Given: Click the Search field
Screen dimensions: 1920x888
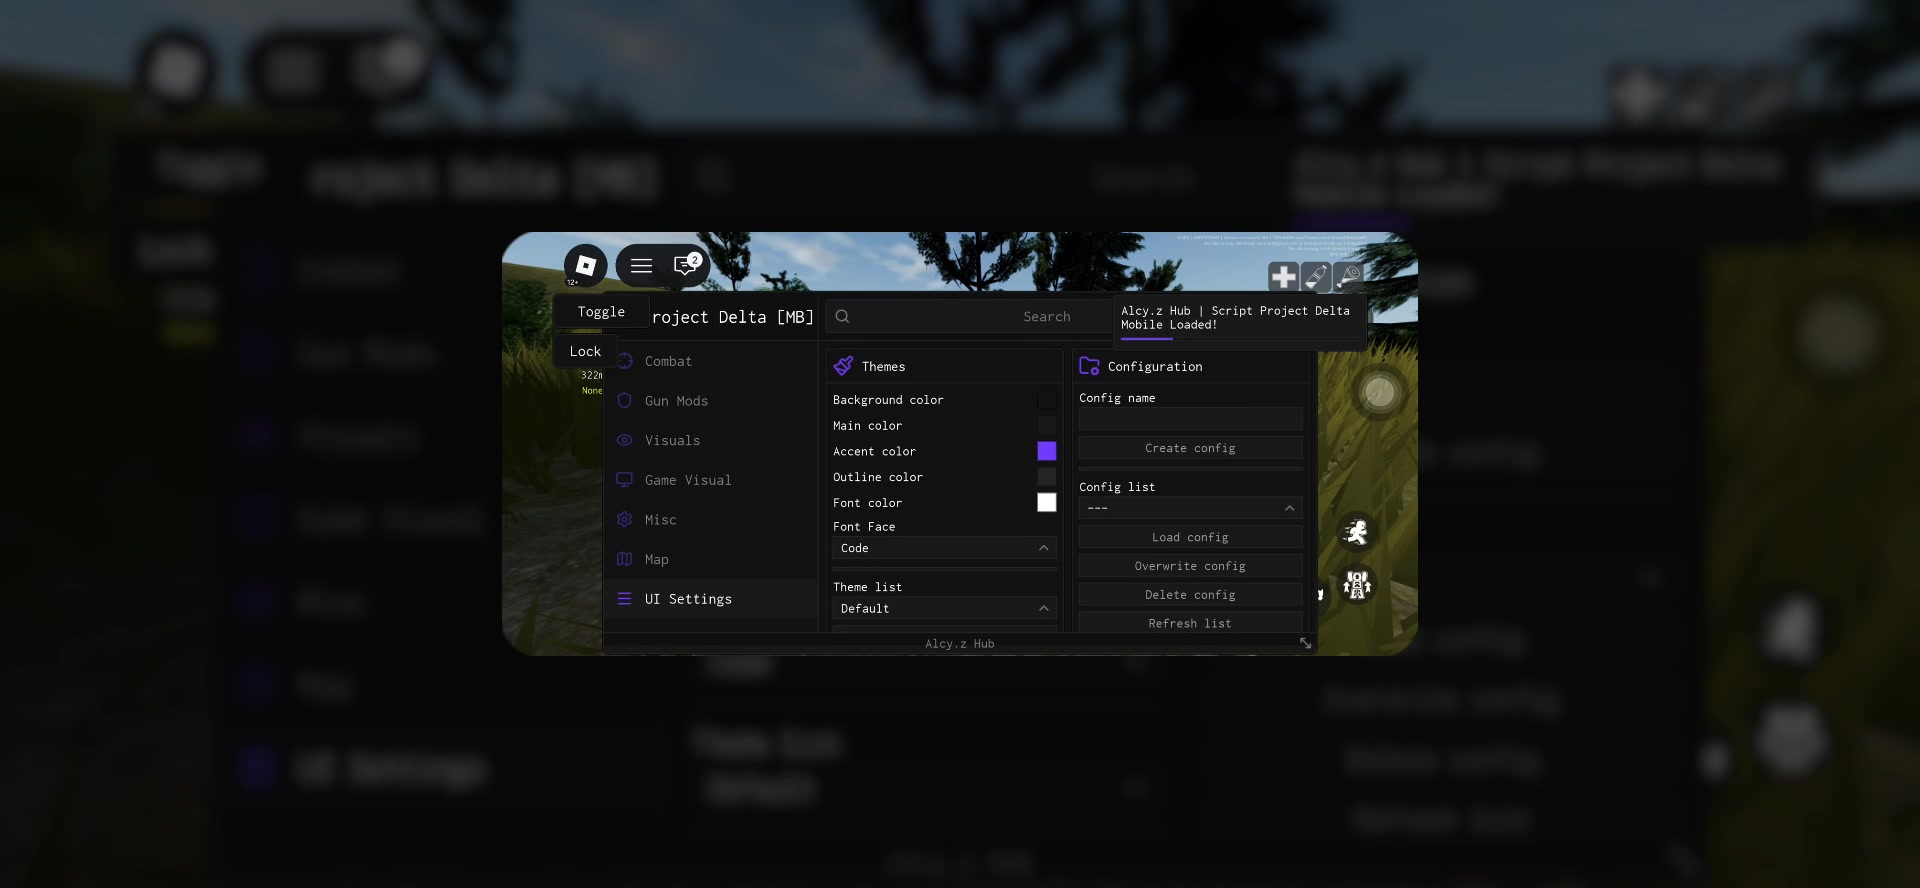Looking at the screenshot, I should pyautogui.click(x=968, y=316).
